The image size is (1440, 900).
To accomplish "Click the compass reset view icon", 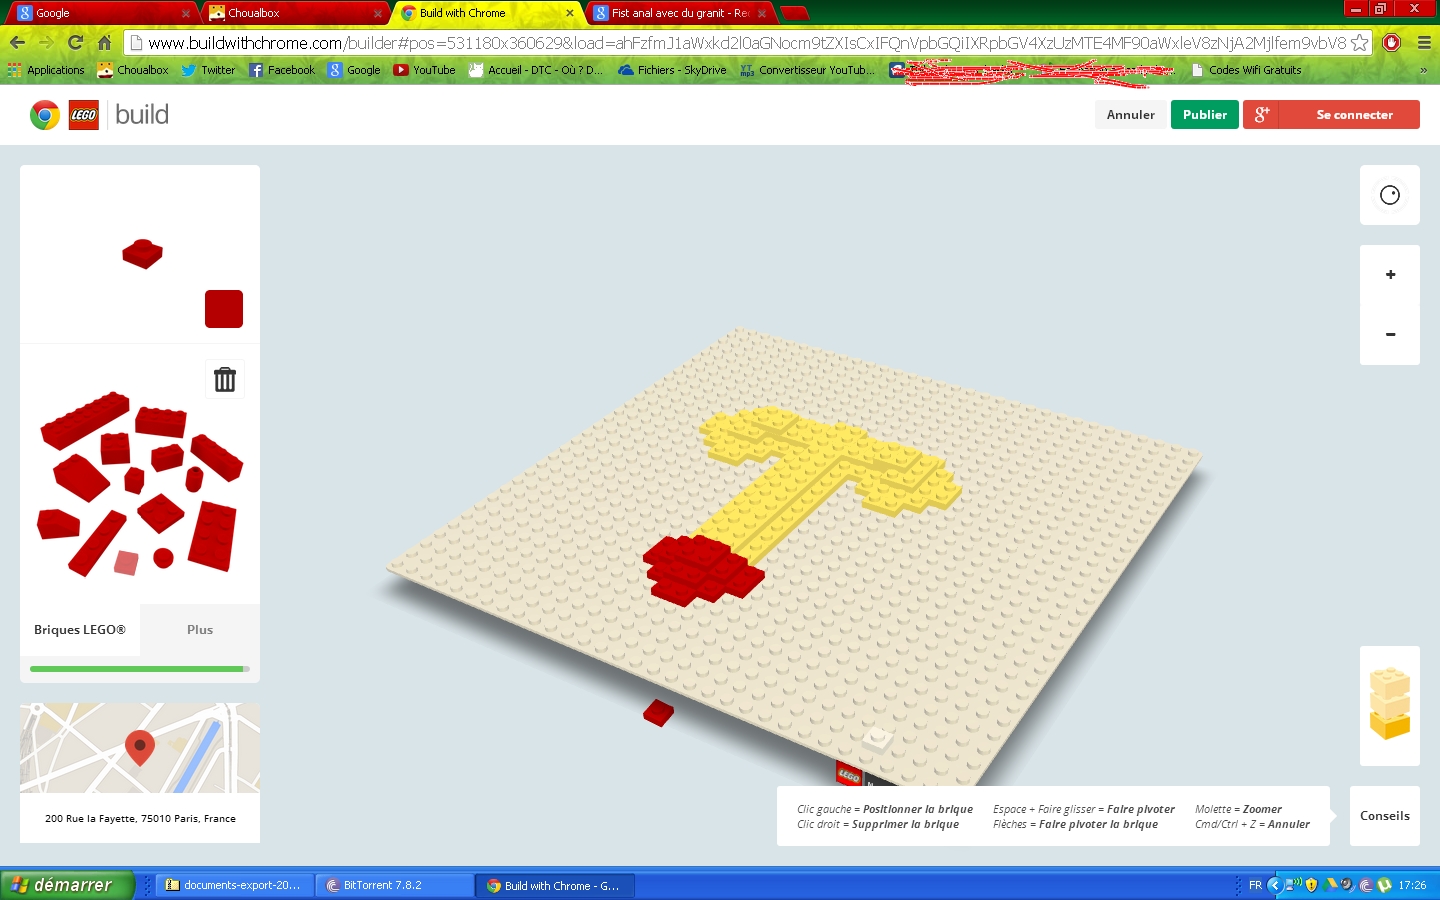I will tap(1390, 195).
